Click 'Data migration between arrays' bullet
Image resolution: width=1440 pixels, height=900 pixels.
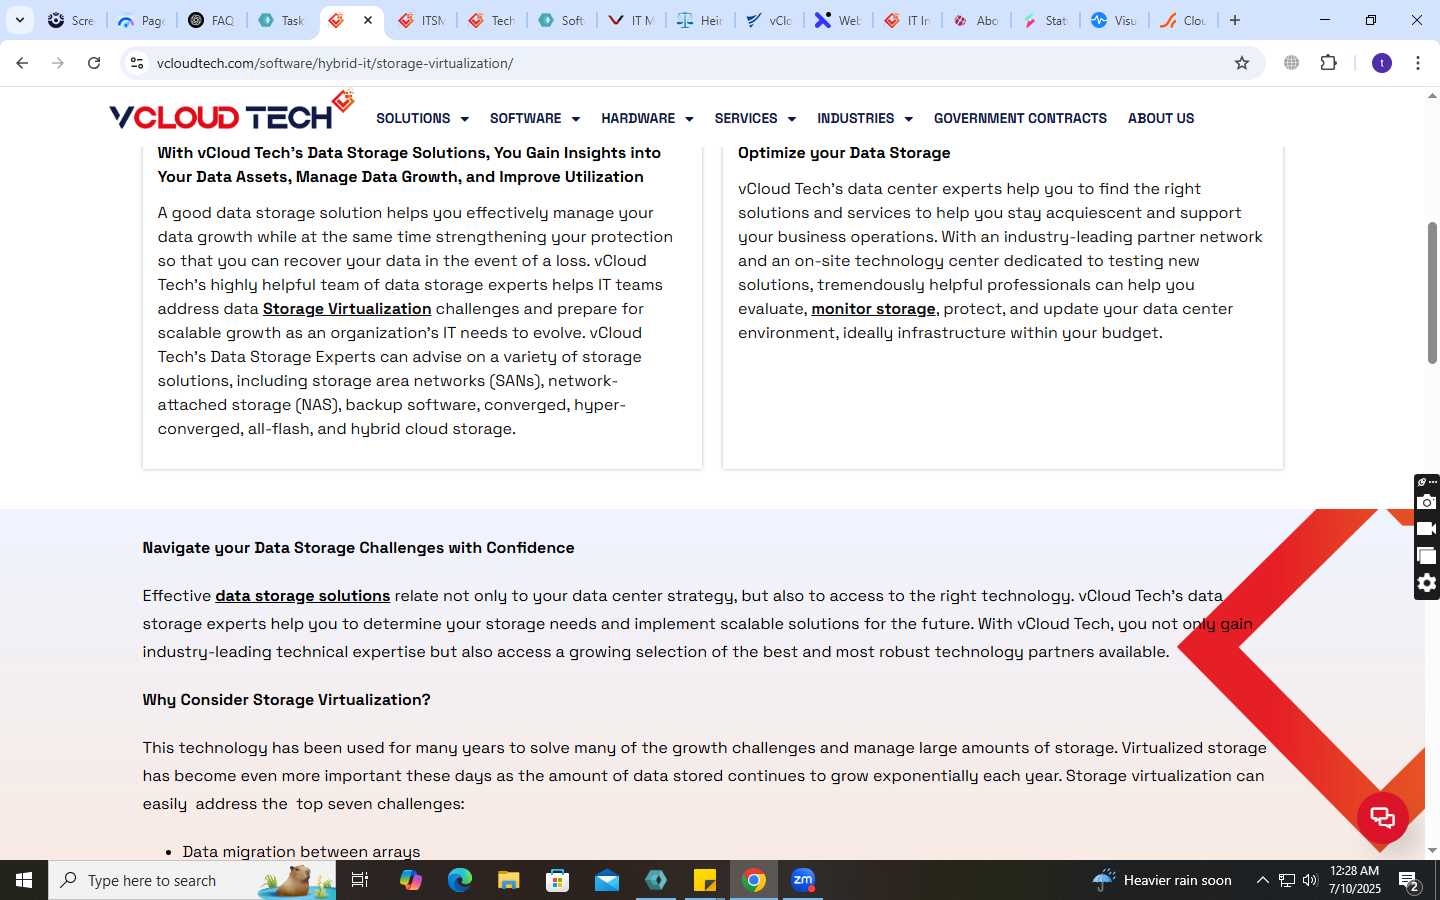click(x=301, y=852)
